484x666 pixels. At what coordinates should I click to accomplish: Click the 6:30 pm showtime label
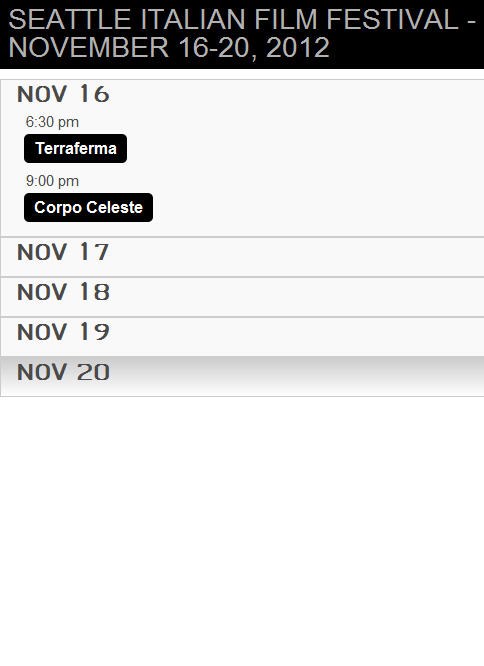tap(52, 122)
